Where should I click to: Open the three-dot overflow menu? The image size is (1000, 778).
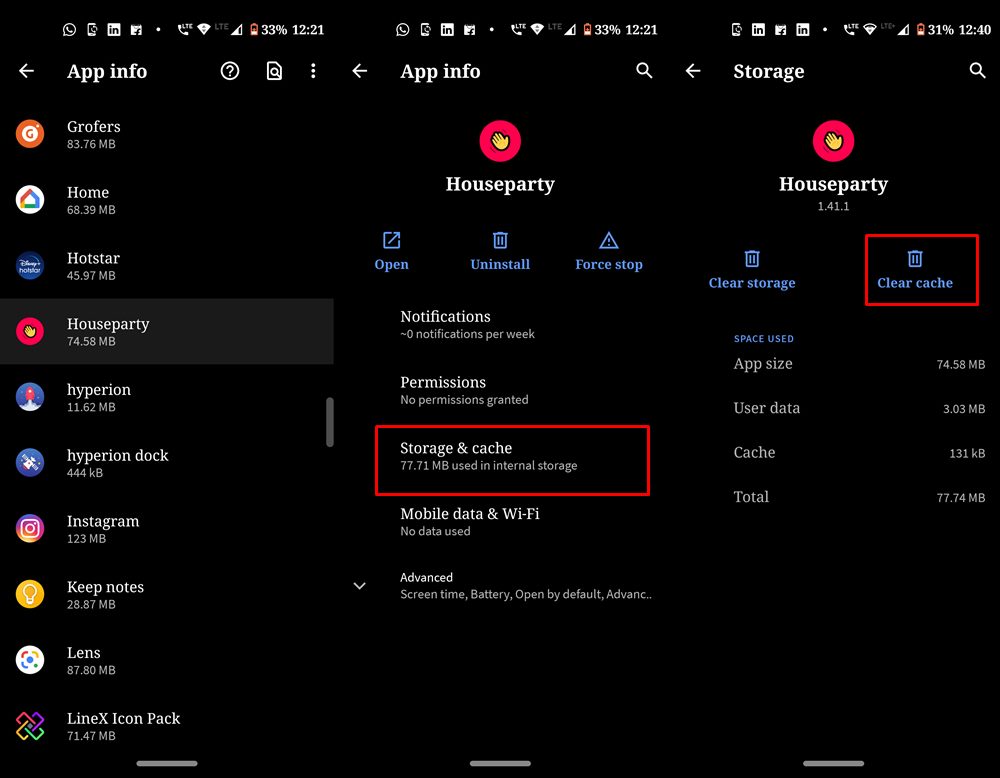pyautogui.click(x=313, y=71)
